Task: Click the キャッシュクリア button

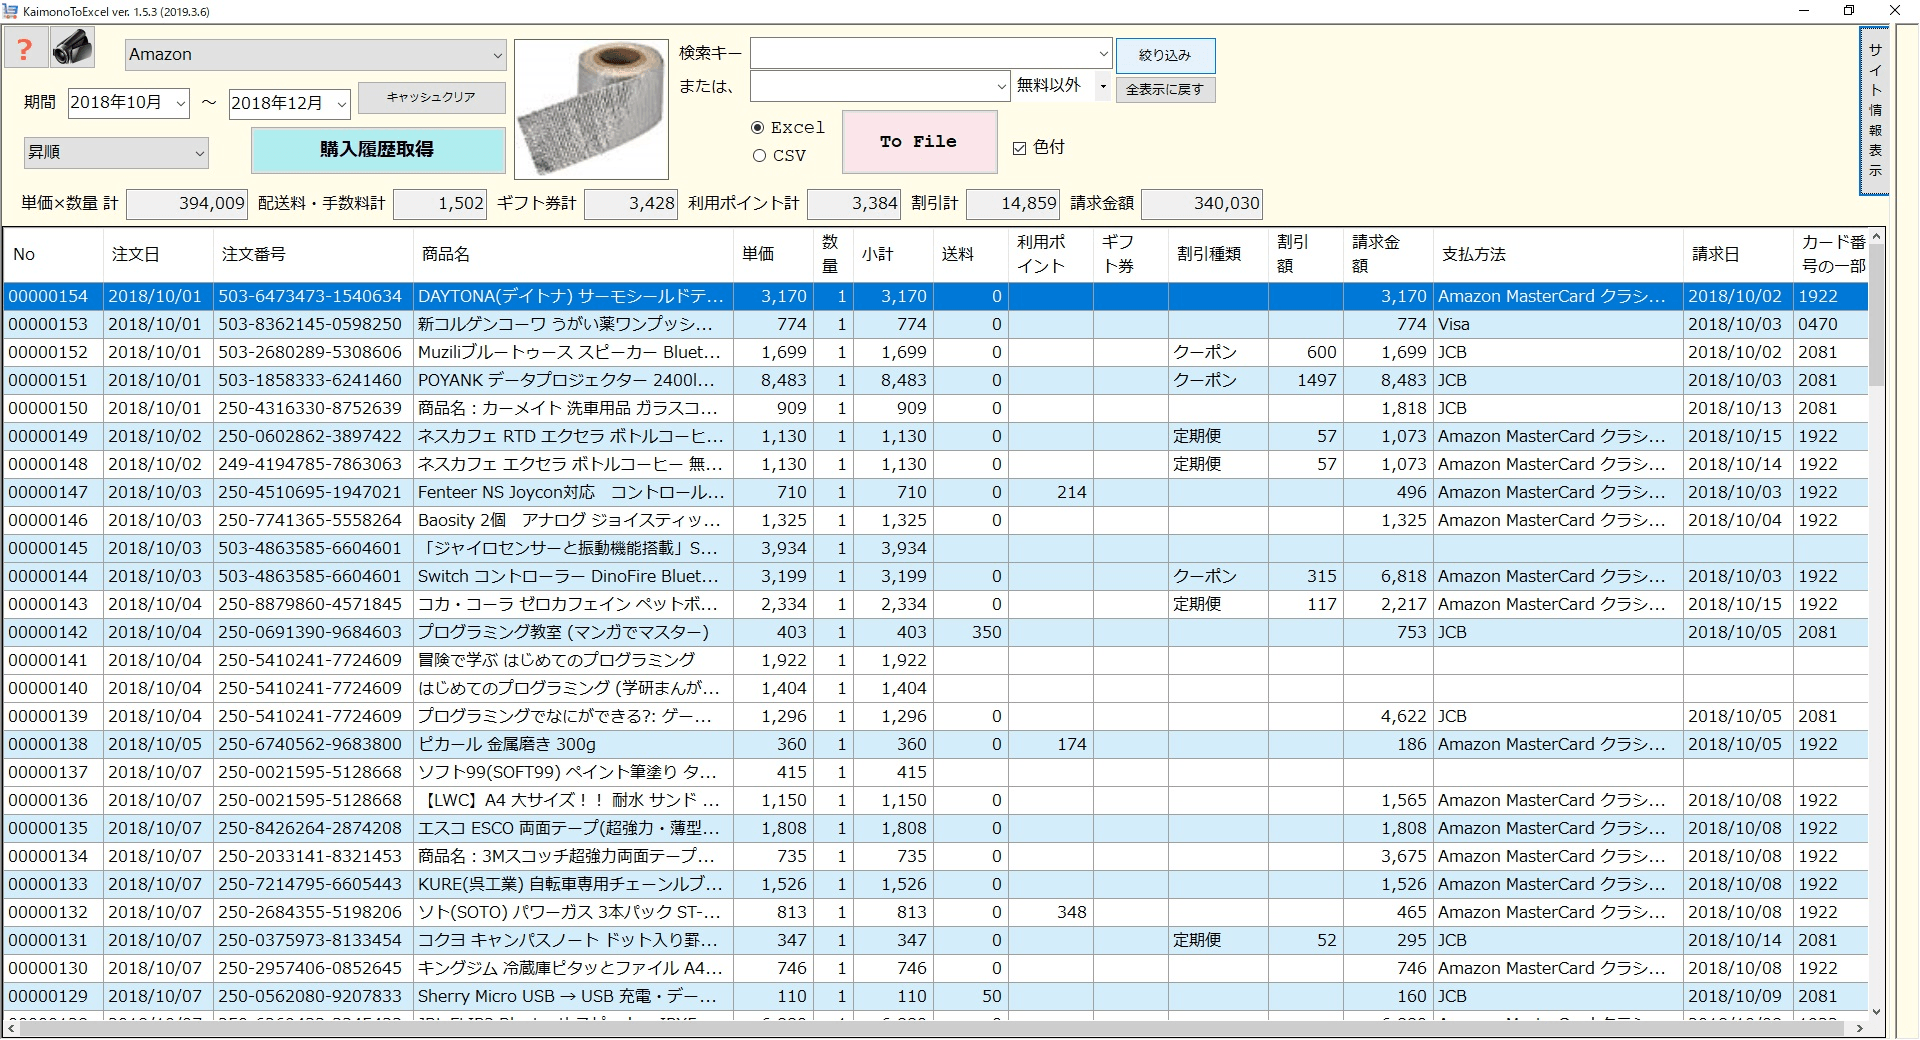Action: click(431, 97)
